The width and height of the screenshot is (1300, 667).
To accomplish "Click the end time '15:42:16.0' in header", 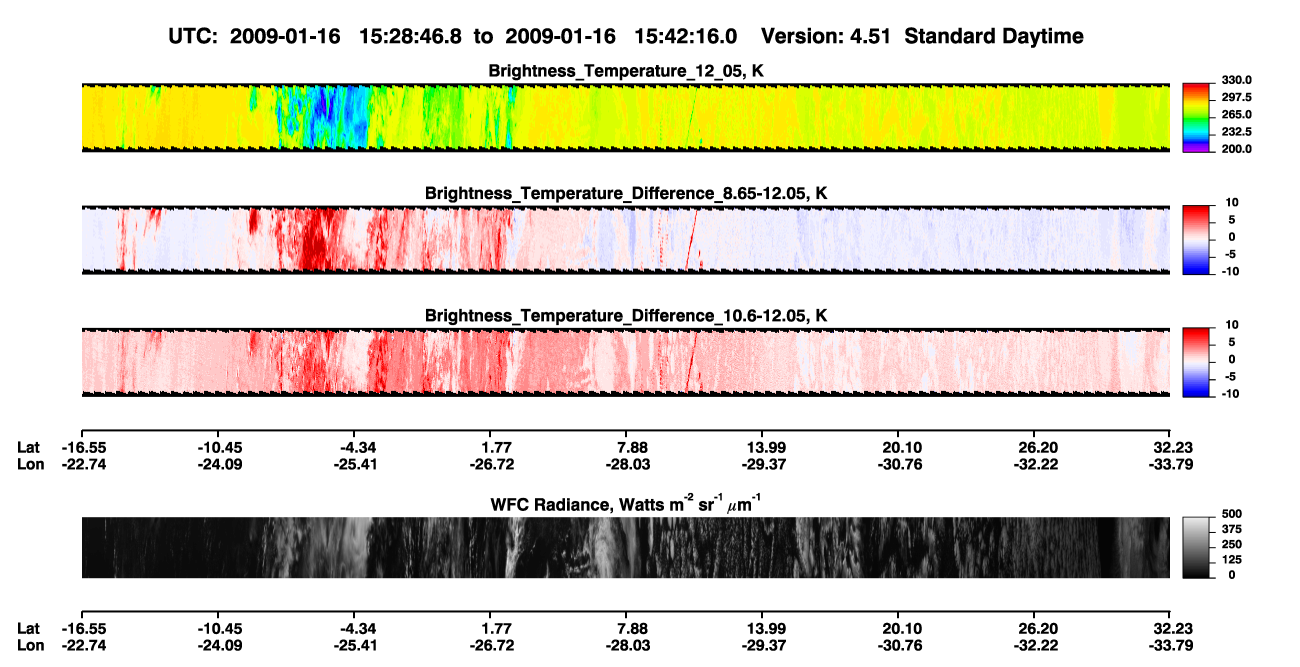I will [x=685, y=36].
